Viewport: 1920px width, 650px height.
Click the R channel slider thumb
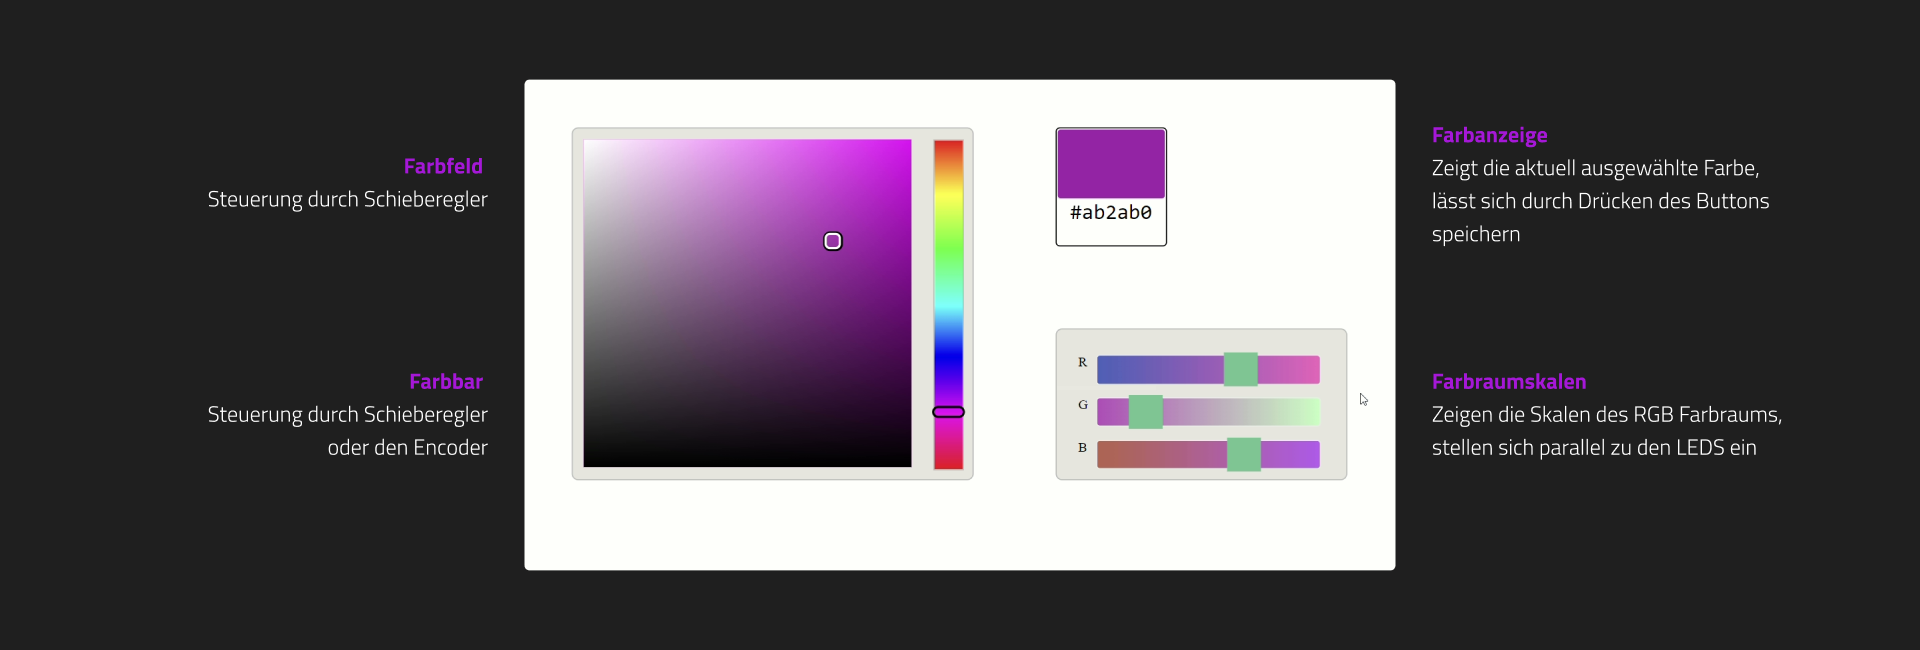[x=1241, y=369]
